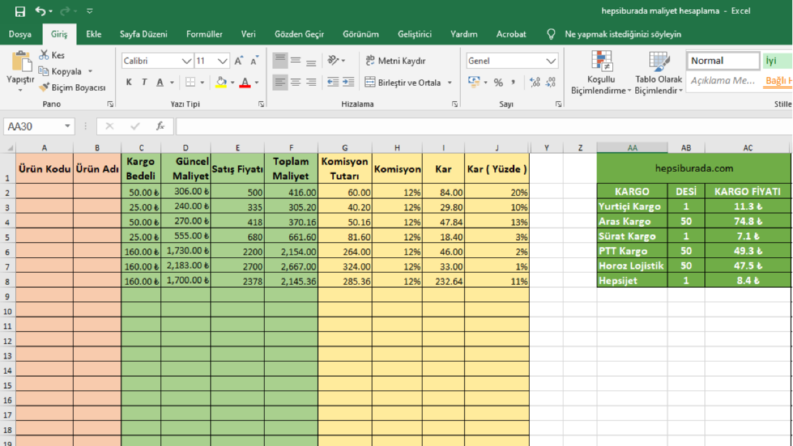This screenshot has width=793, height=446.
Task: Apply yellow fill color bucket
Action: pyautogui.click(x=221, y=82)
